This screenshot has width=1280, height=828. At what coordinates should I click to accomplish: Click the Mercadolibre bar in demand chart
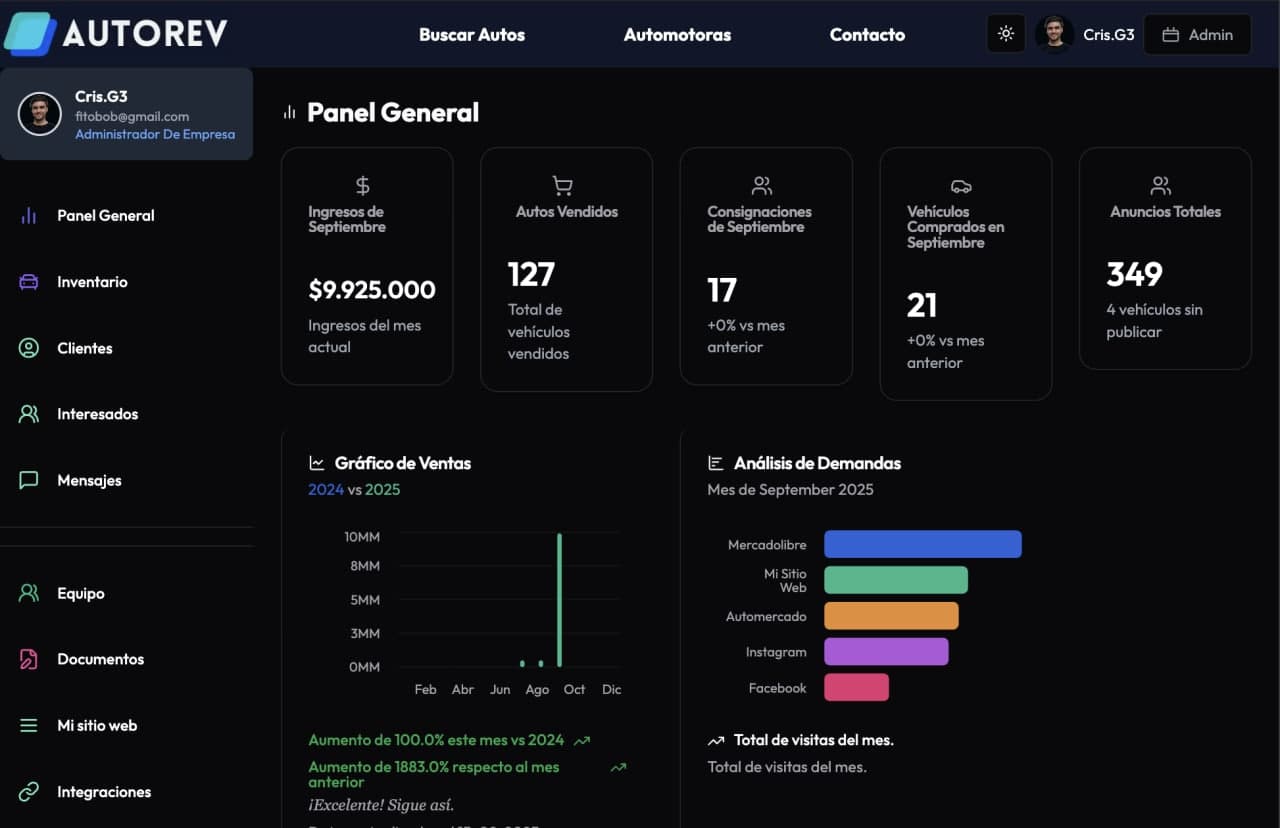point(921,544)
